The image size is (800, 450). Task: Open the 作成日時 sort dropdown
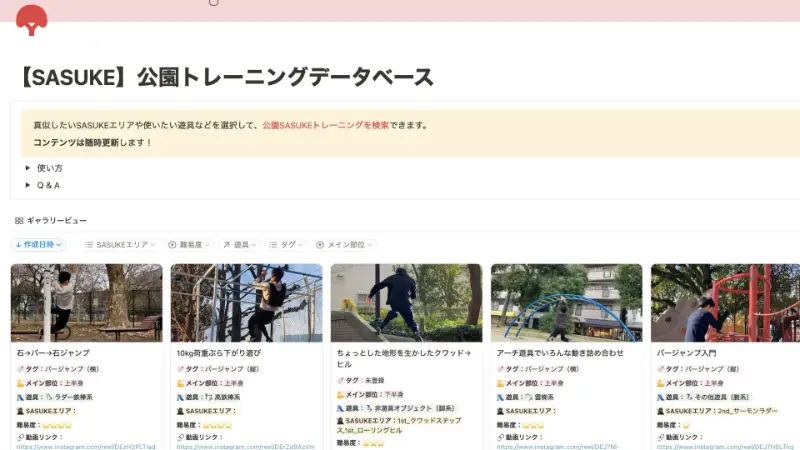39,244
